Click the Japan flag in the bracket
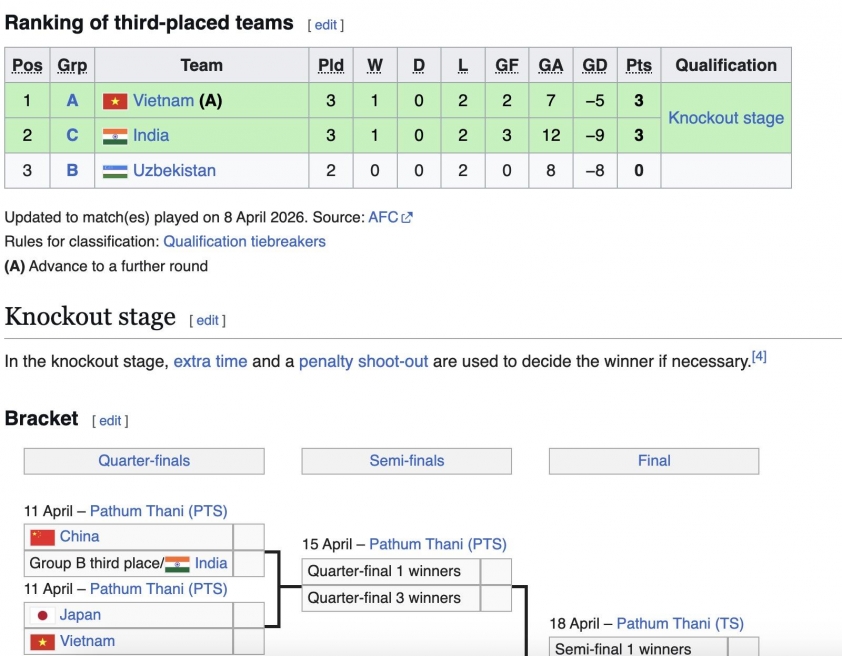The image size is (842, 656). coord(42,615)
